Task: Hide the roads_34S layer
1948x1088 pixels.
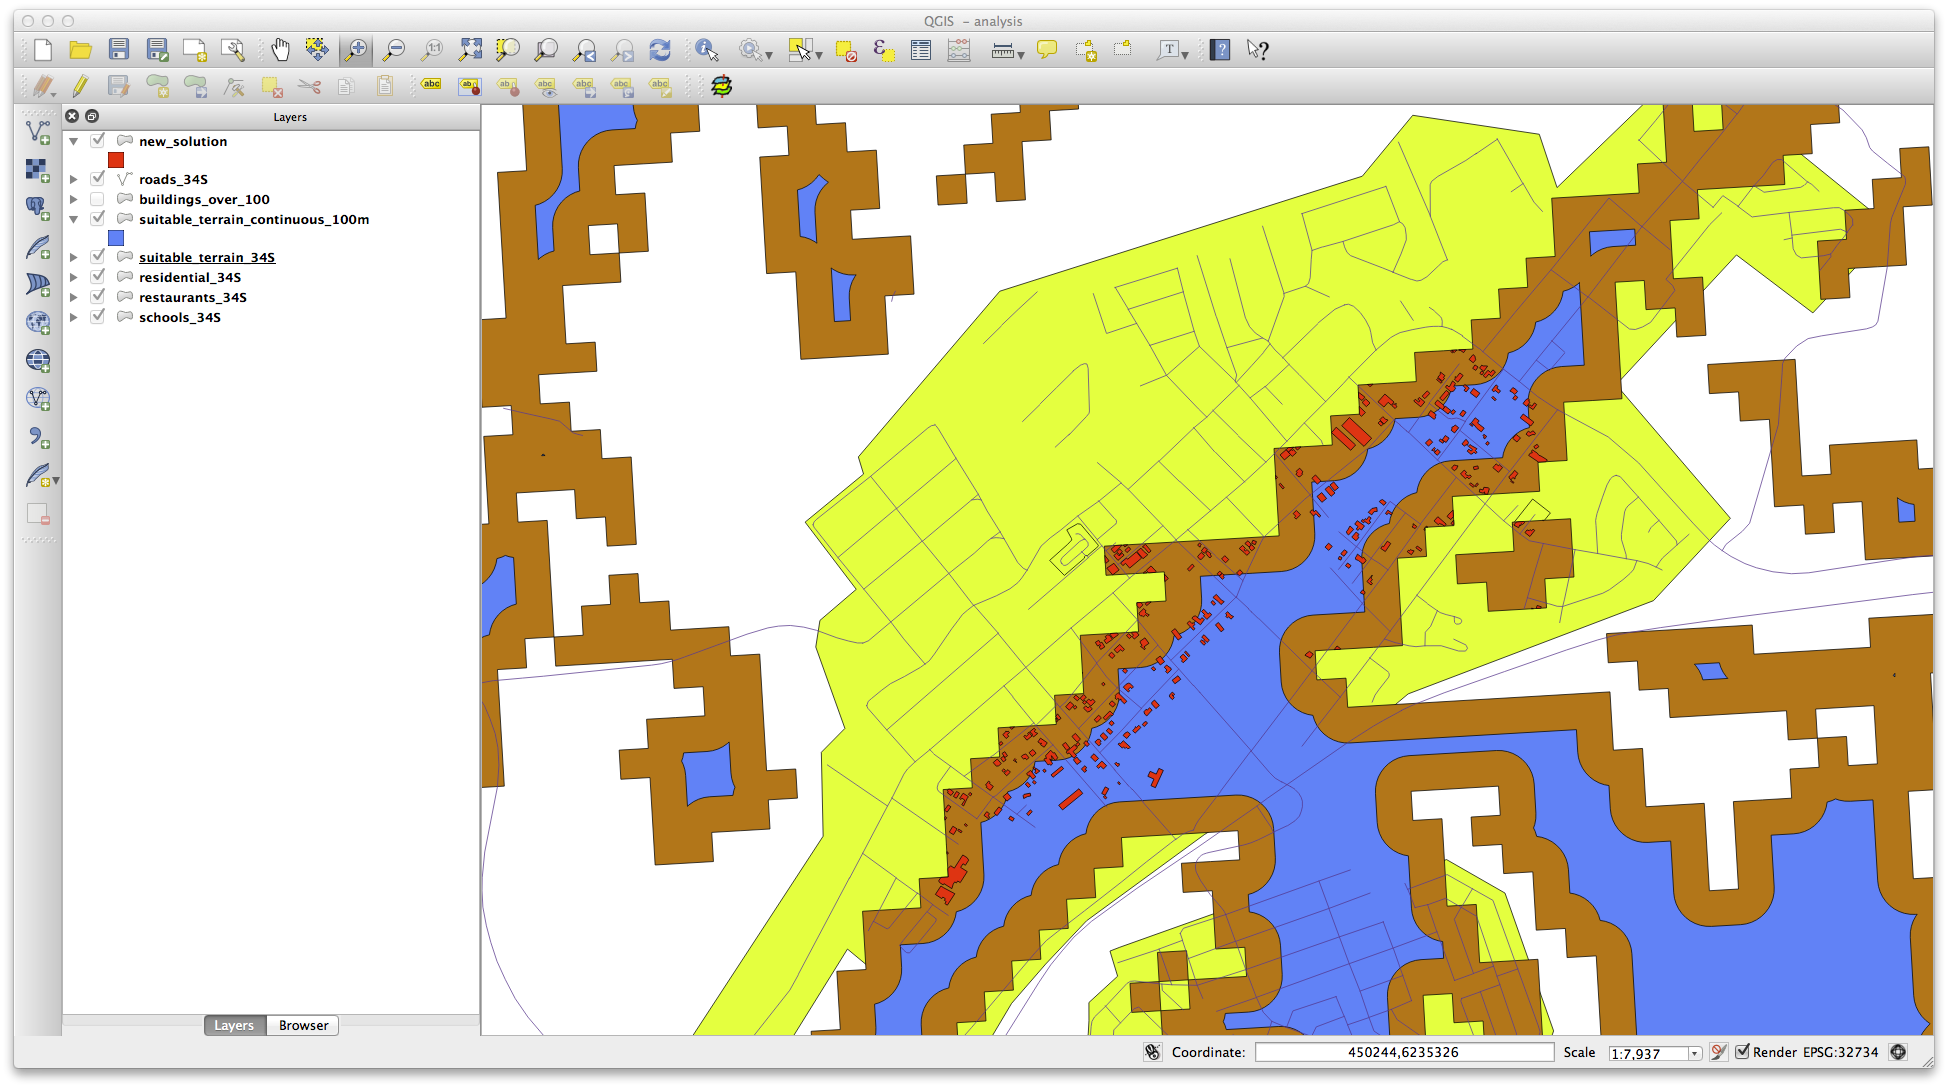Action: [x=98, y=179]
